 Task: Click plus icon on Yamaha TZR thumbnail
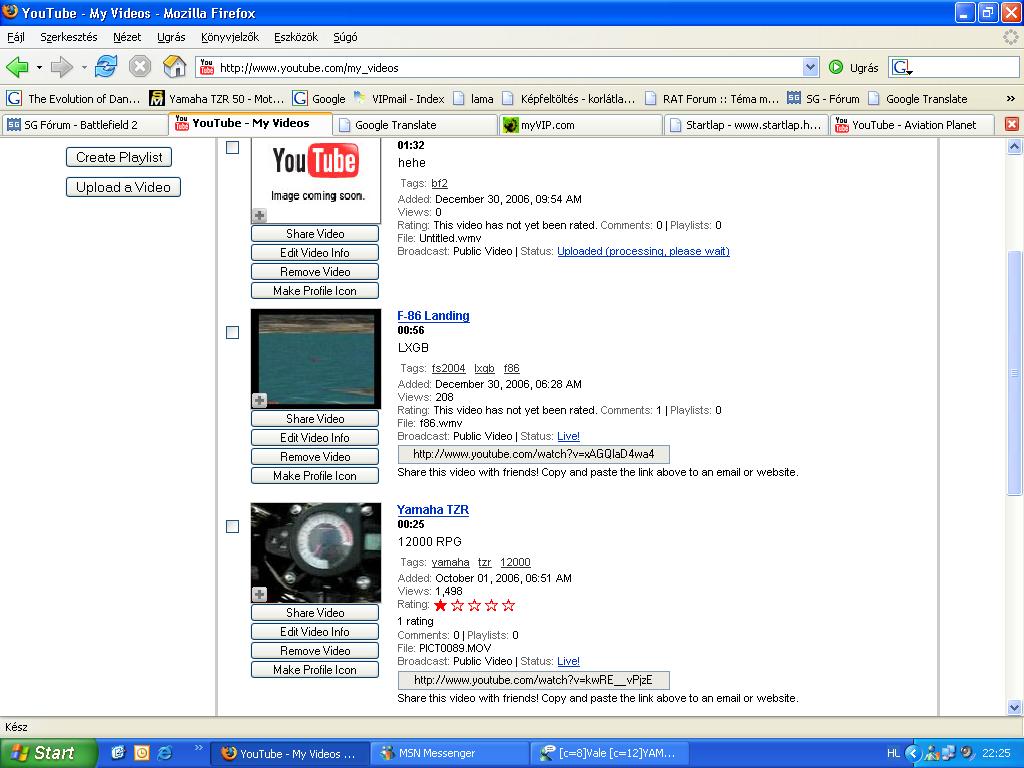259,594
